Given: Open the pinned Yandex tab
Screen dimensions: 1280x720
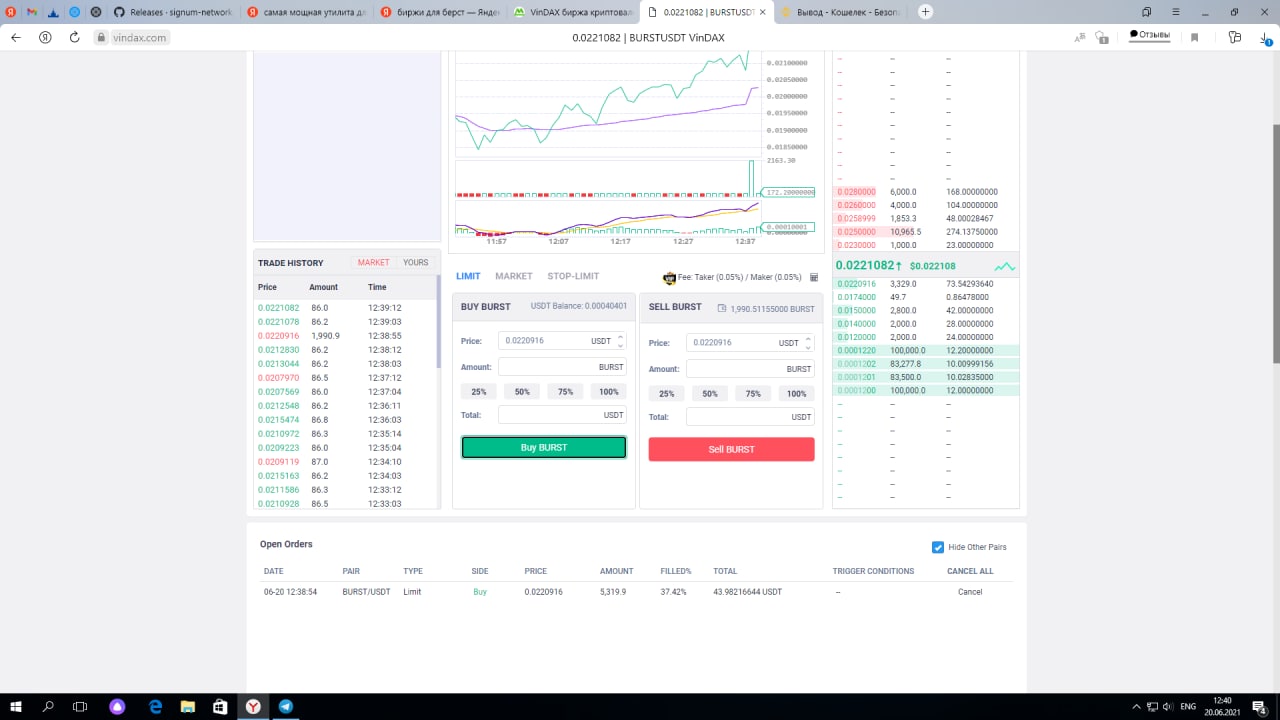Looking at the screenshot, I should [x=10, y=12].
